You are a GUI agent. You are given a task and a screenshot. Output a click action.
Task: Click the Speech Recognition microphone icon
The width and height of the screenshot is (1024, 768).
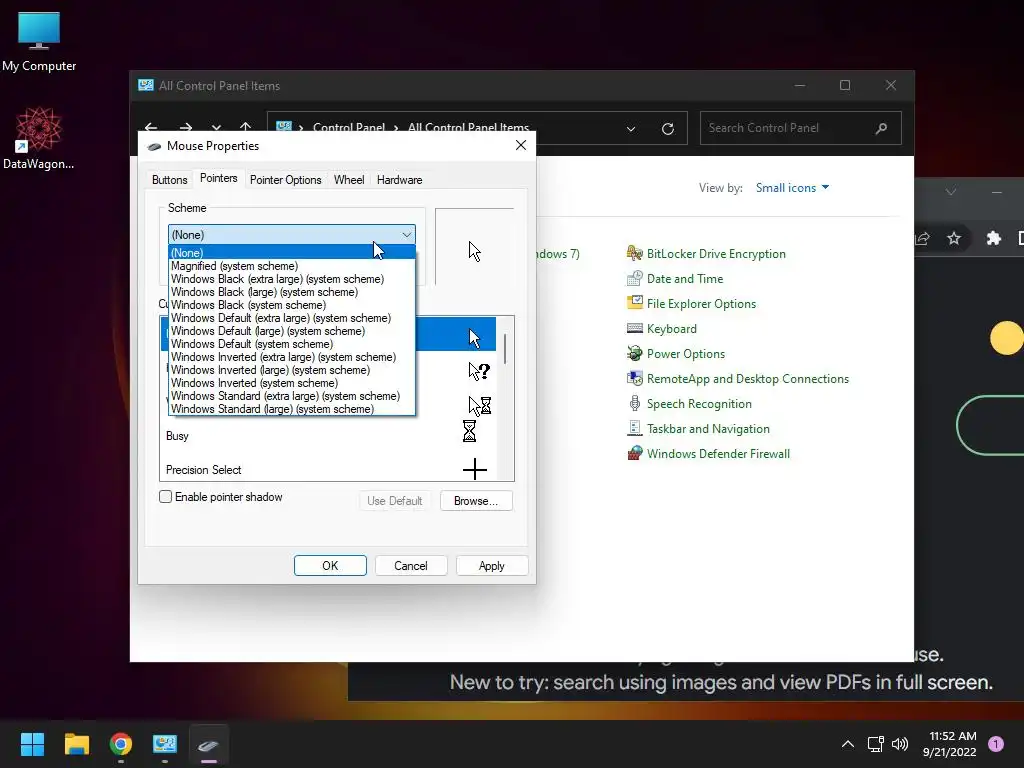[634, 404]
